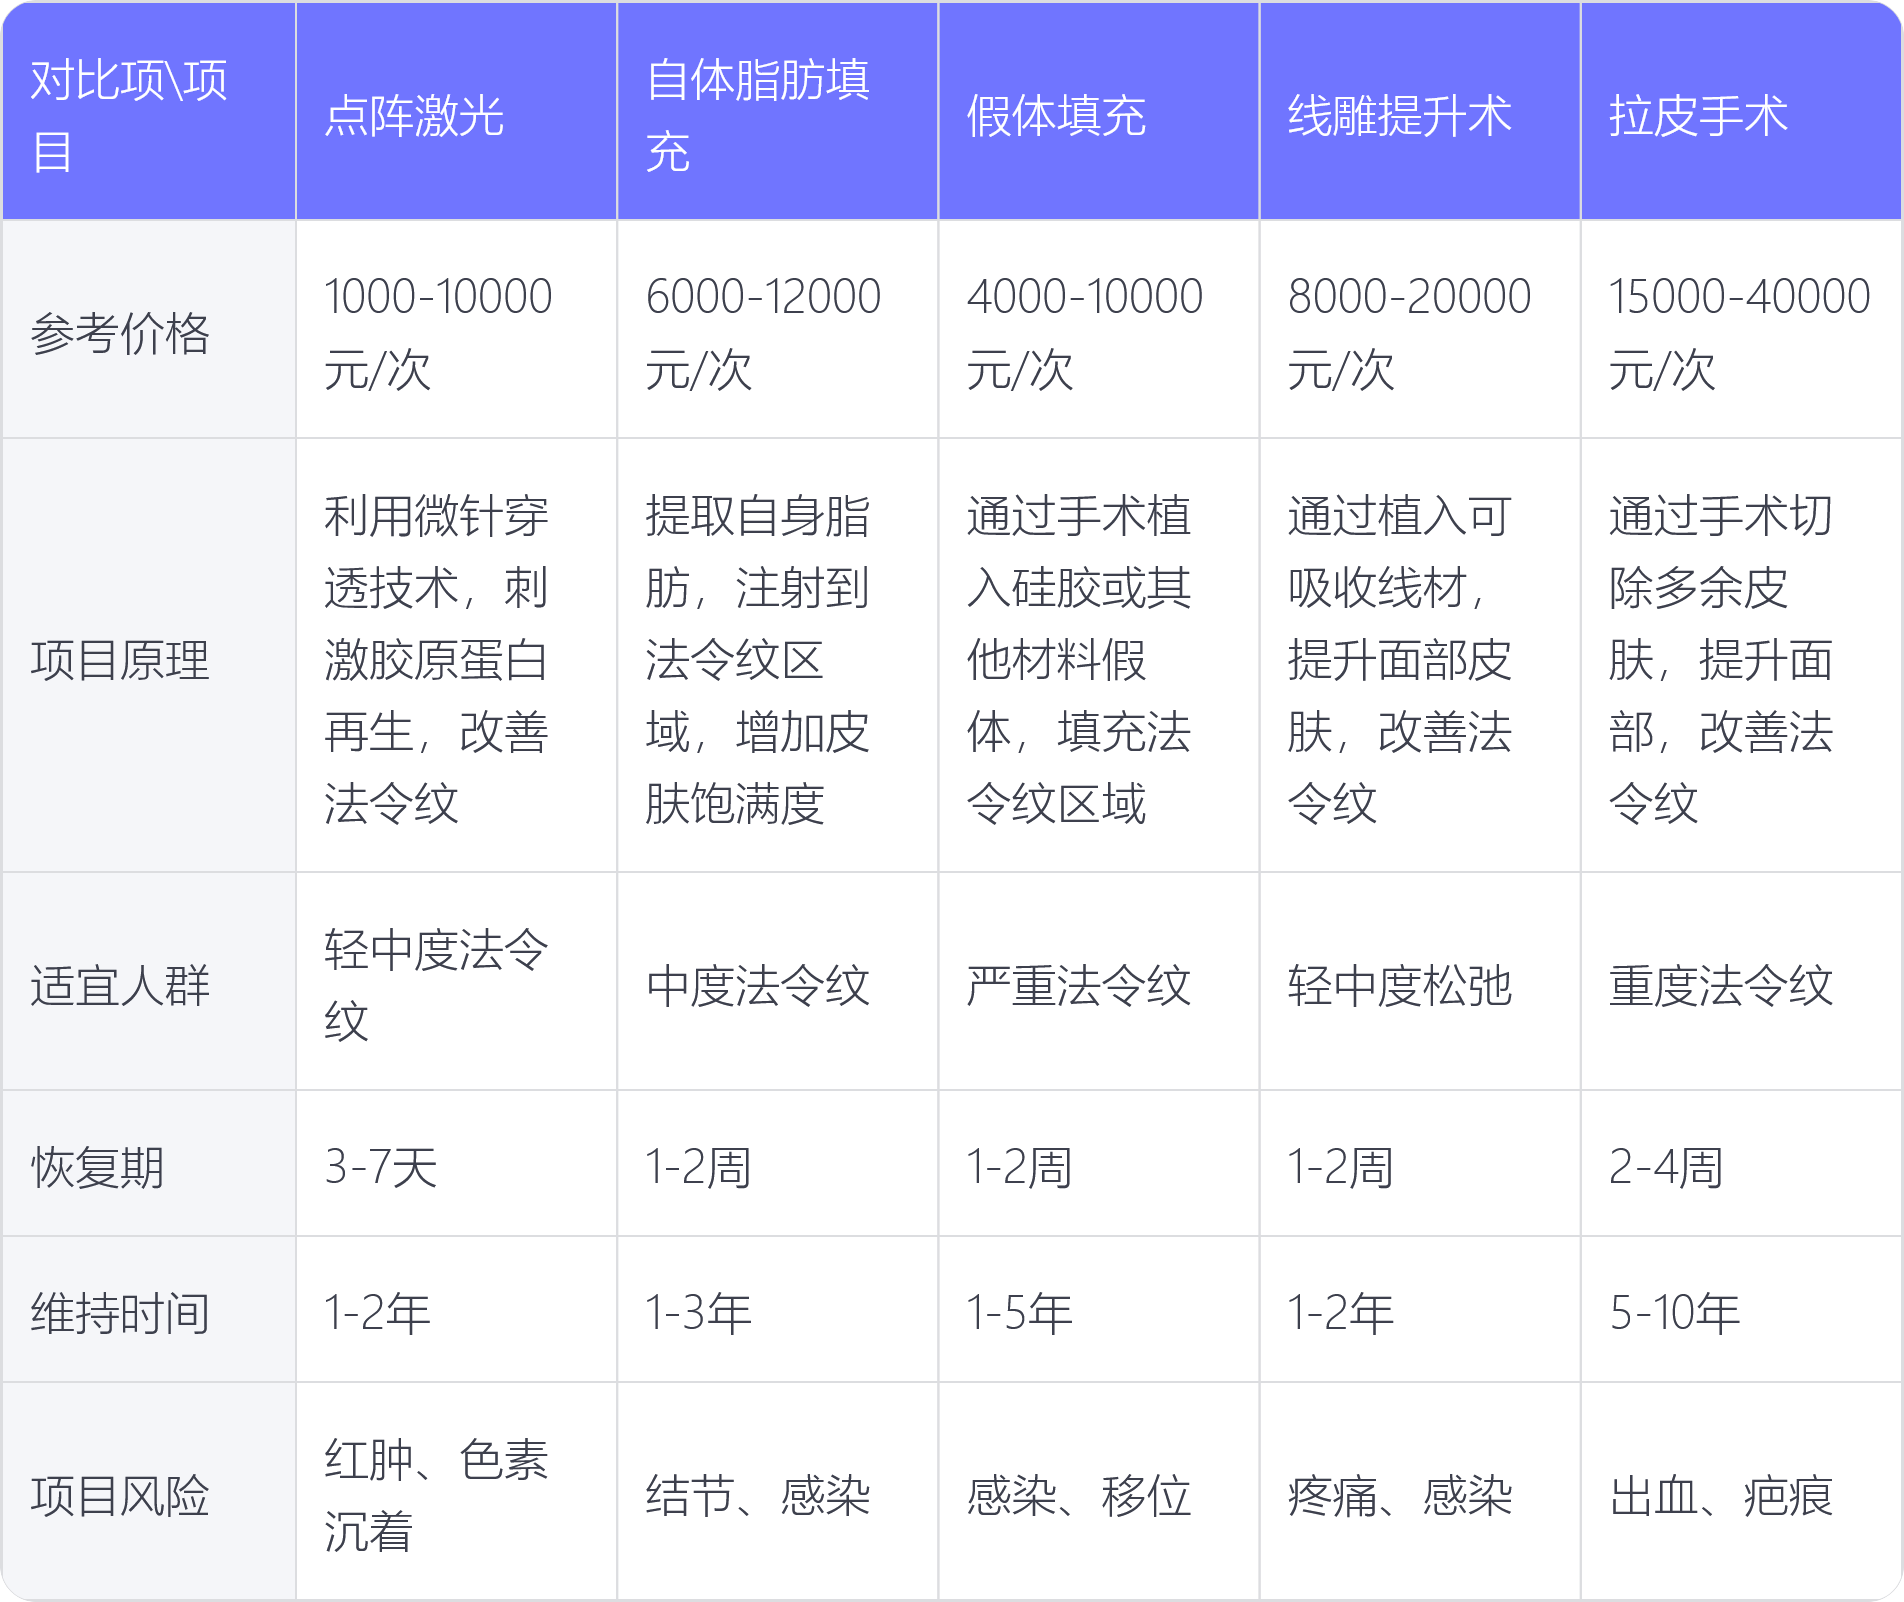Select the 通过手术切除多余皮肤 description cell
1904x1602 pixels.
pos(1741,655)
